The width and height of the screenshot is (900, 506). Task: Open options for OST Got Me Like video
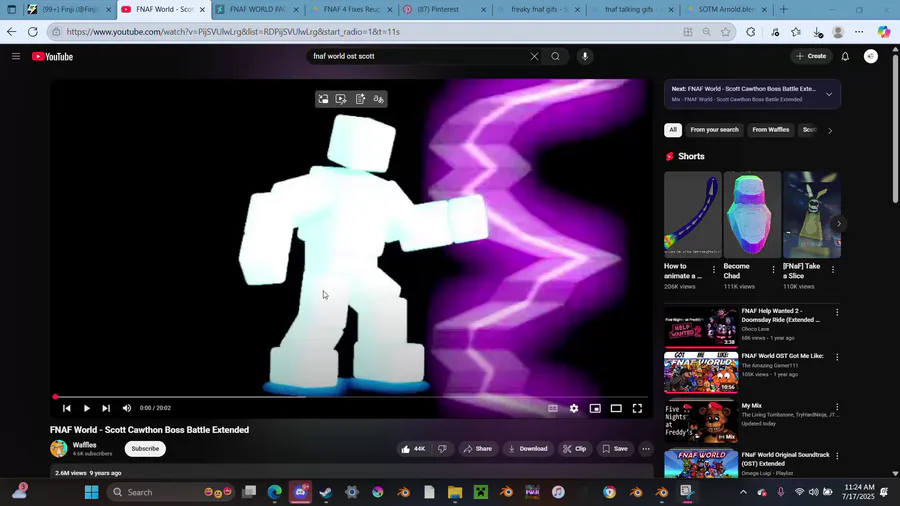(x=837, y=357)
